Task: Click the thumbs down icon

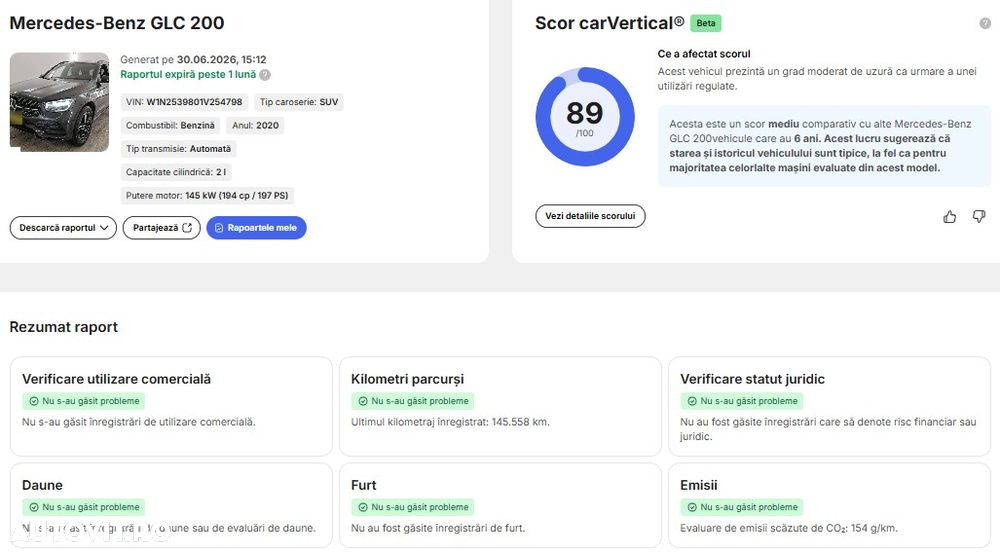Action: 979,217
